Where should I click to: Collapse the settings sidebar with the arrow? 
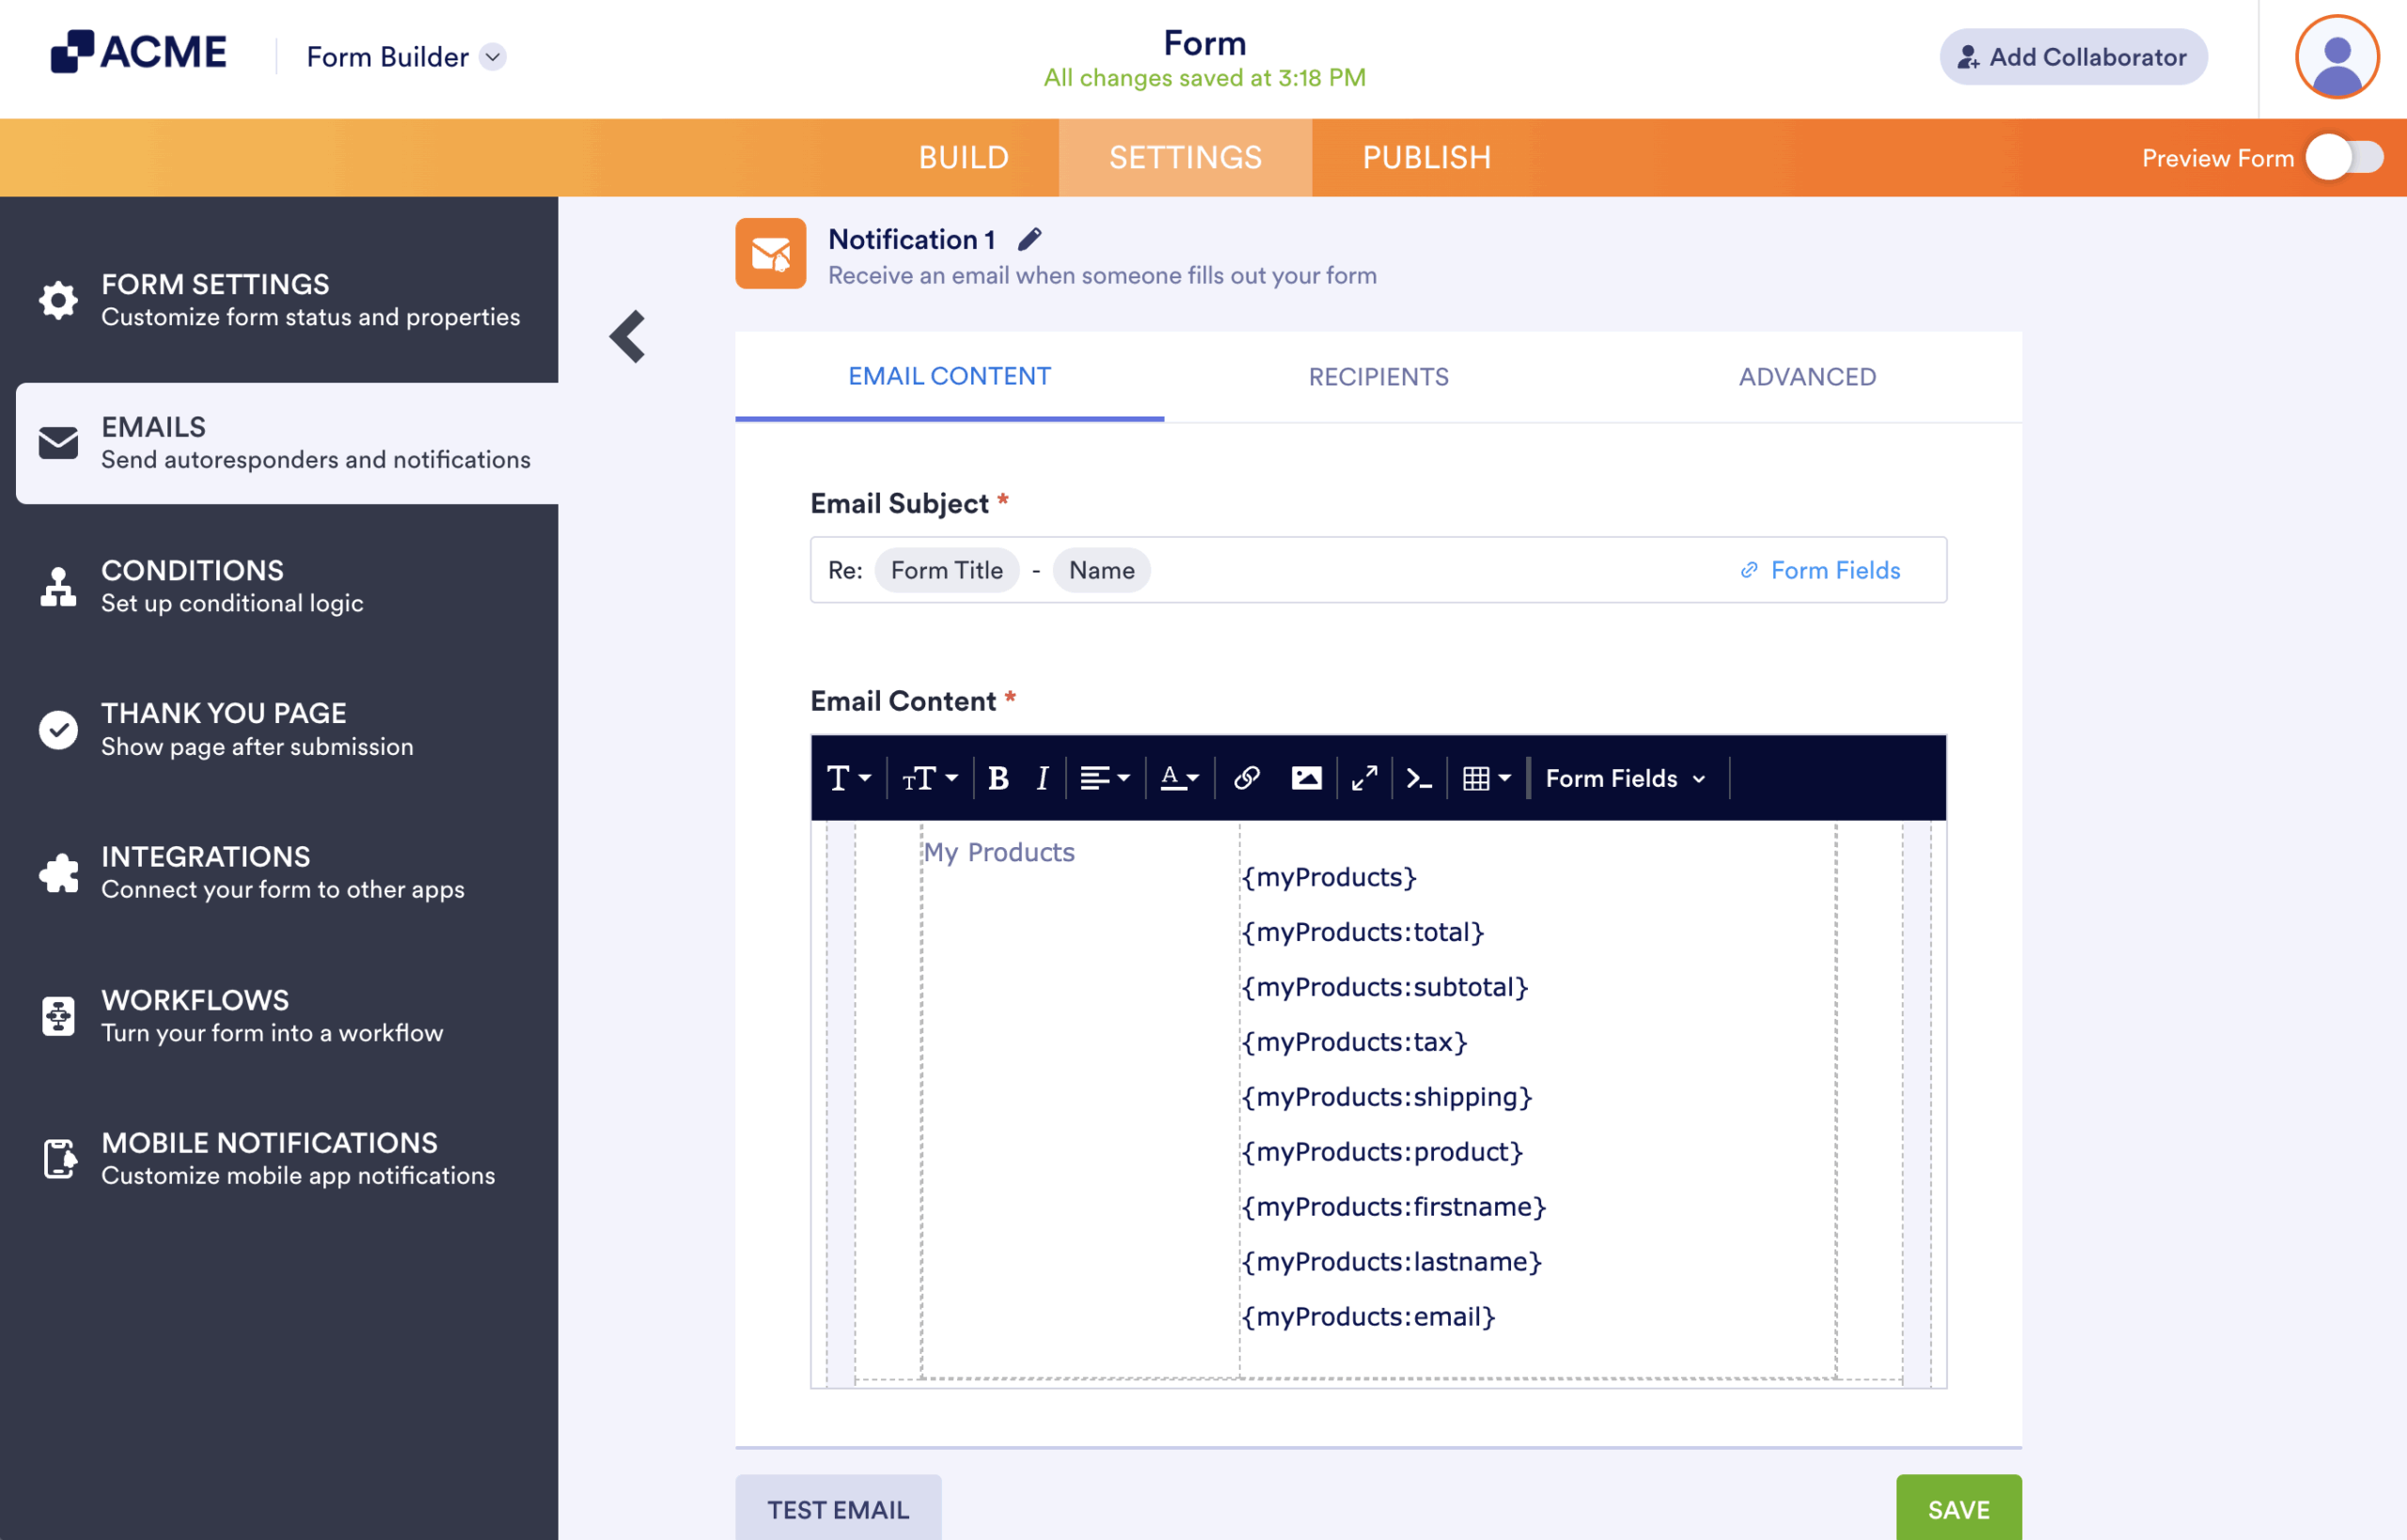pyautogui.click(x=628, y=336)
